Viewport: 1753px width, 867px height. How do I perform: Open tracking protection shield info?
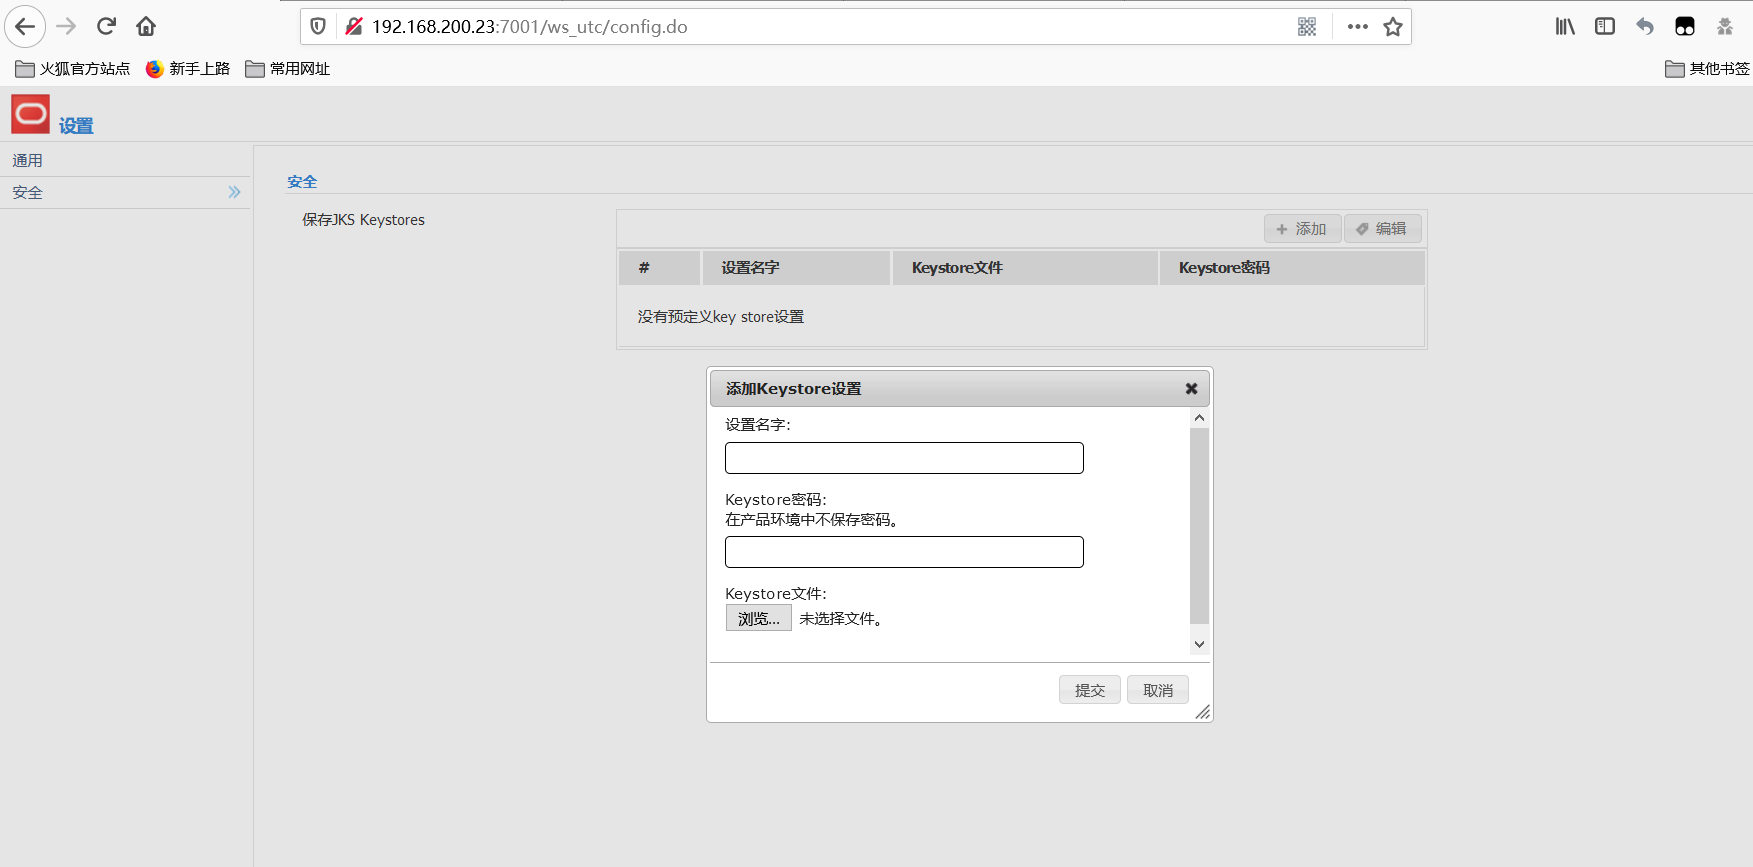pos(318,27)
